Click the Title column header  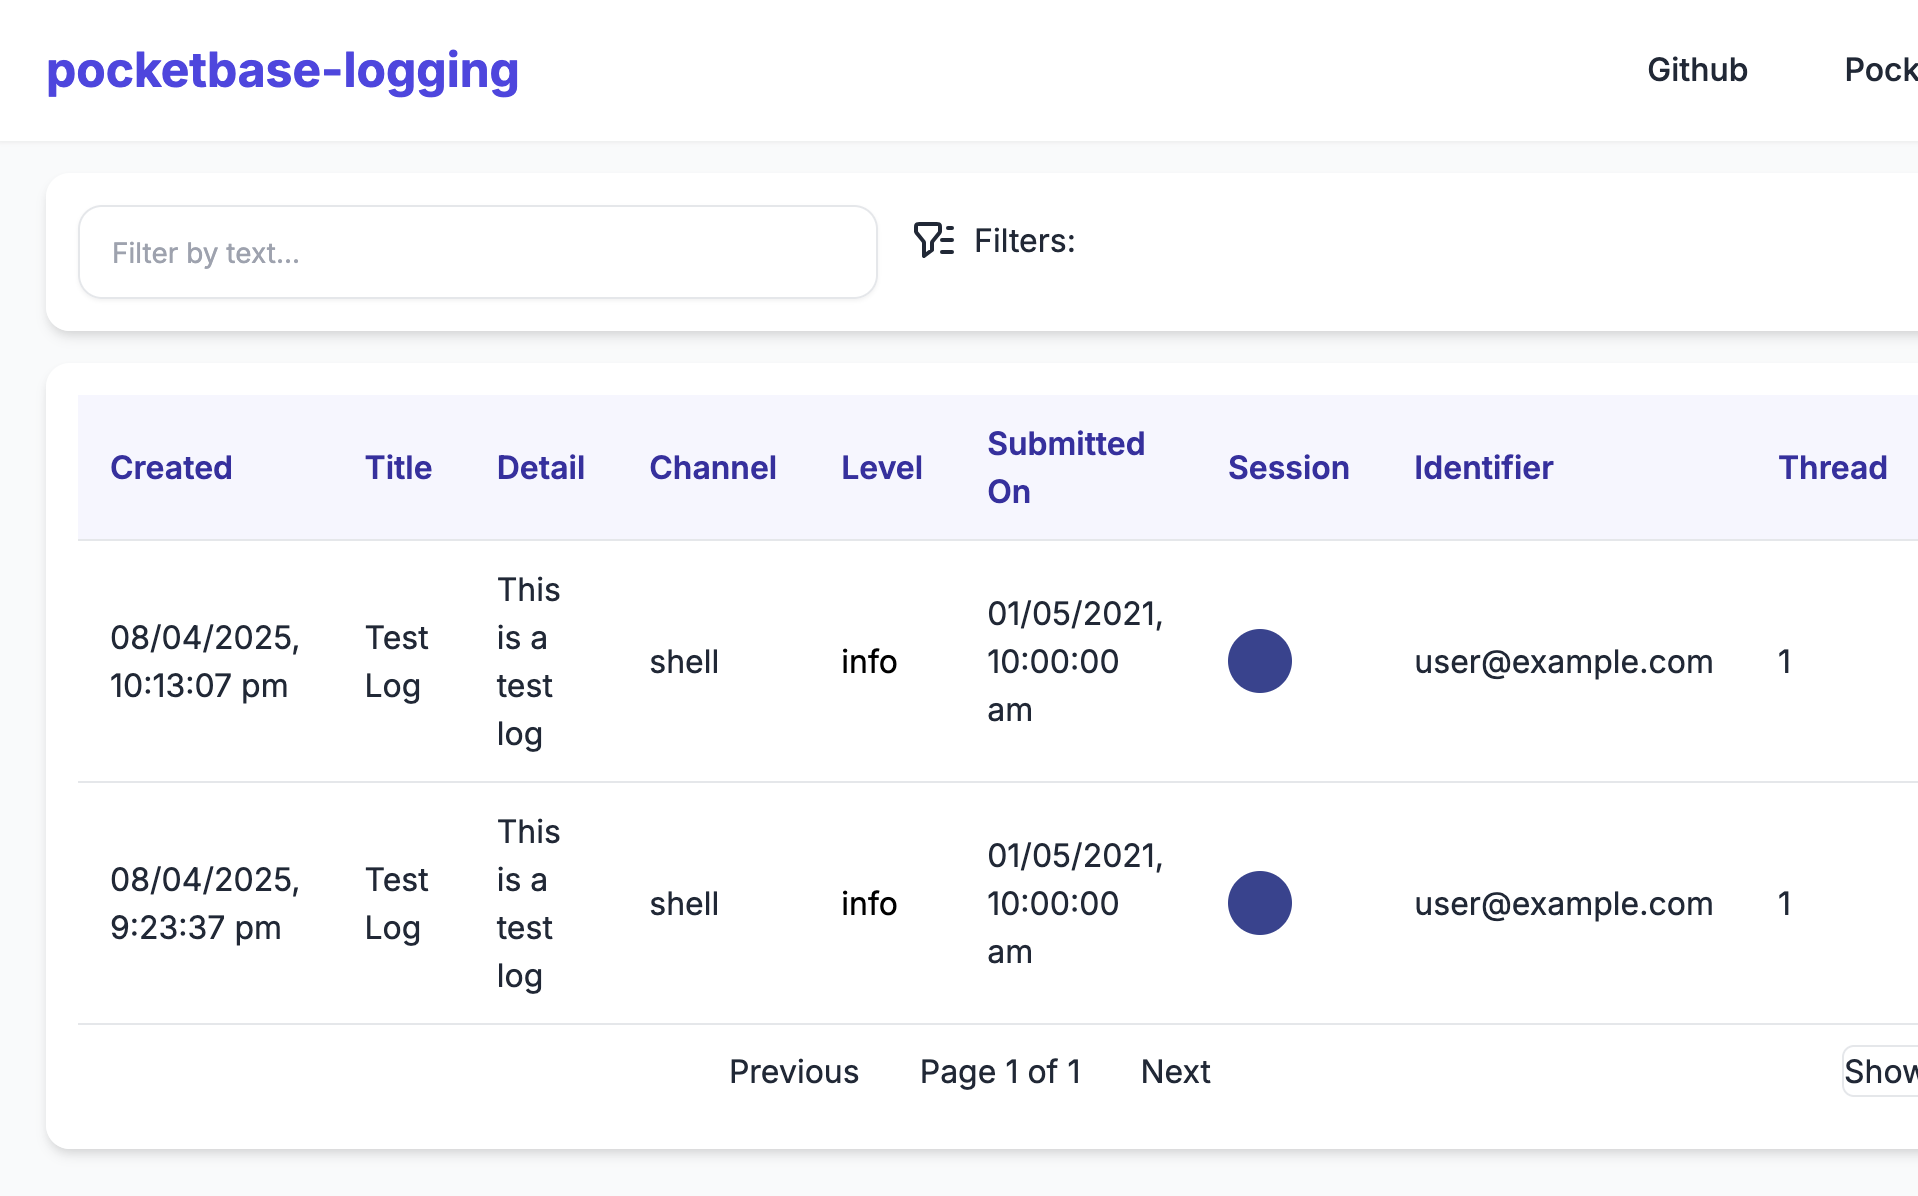click(x=398, y=467)
